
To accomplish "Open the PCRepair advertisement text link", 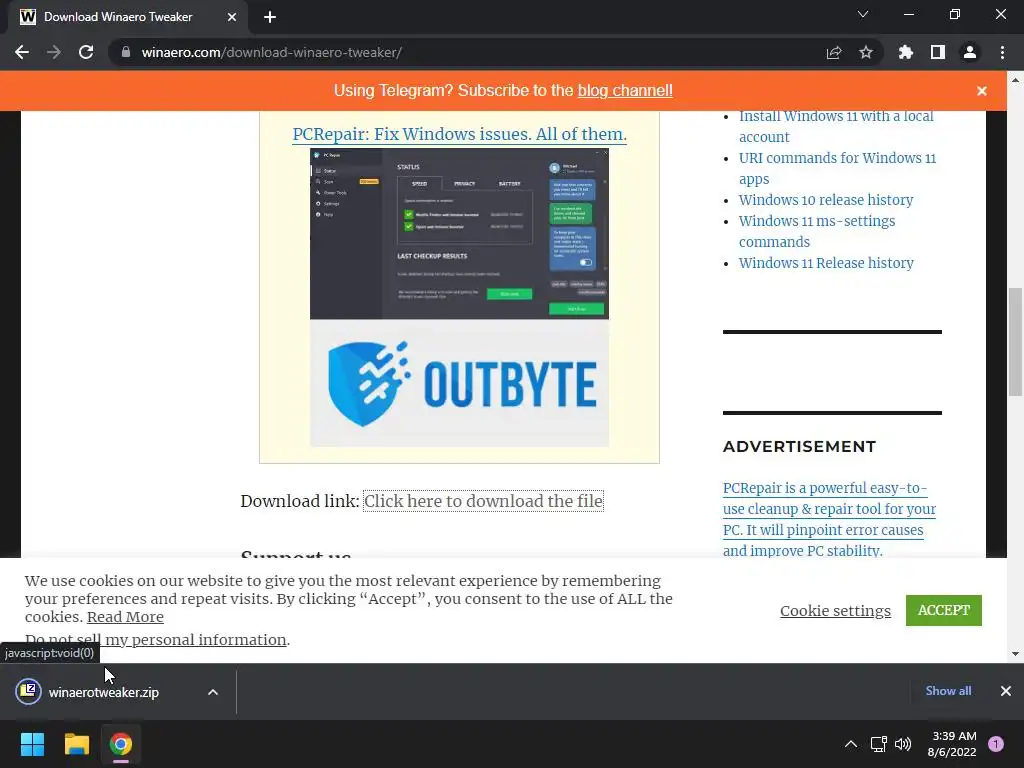I will point(829,519).
